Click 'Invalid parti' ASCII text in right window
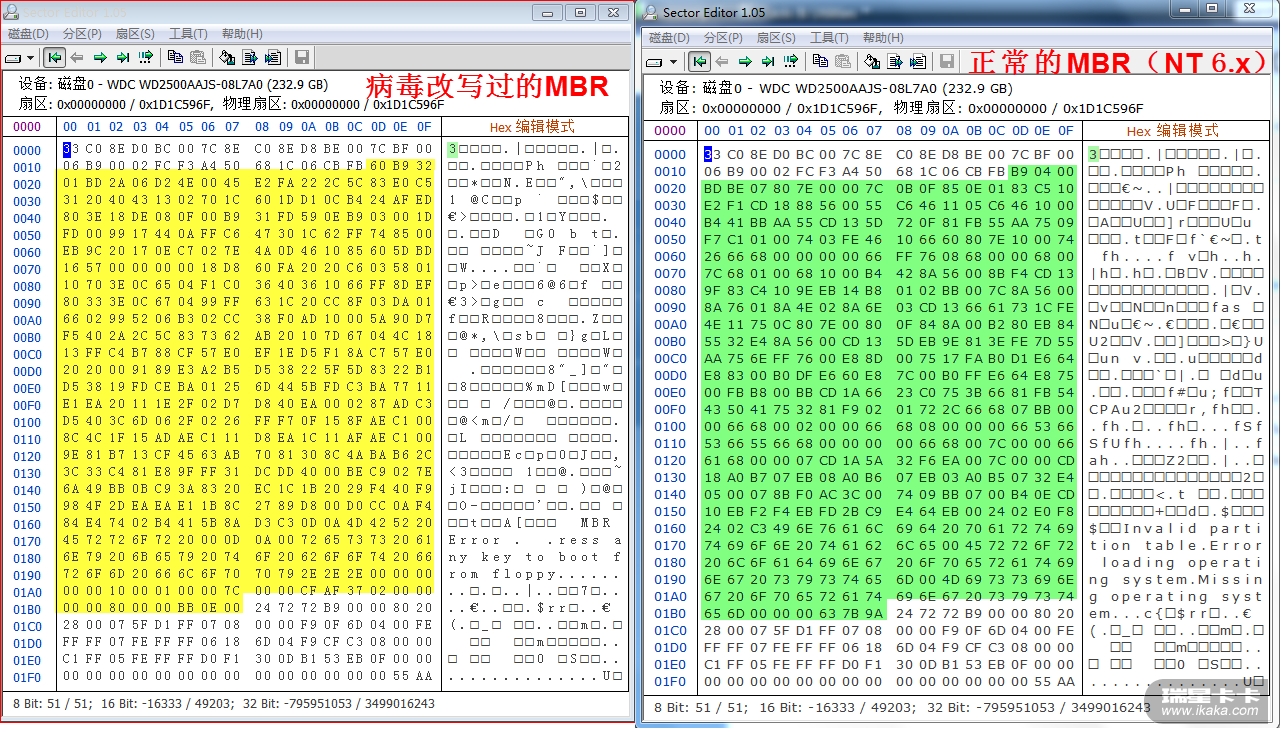1281x732 pixels. pyautogui.click(x=1195, y=528)
